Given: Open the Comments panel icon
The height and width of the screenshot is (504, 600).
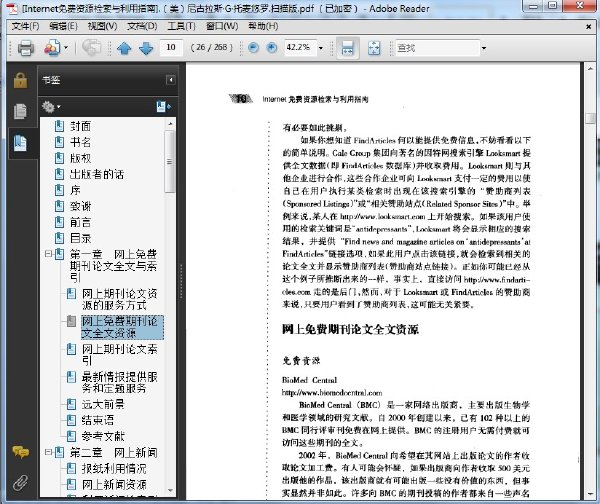Looking at the screenshot, I should [x=20, y=452].
